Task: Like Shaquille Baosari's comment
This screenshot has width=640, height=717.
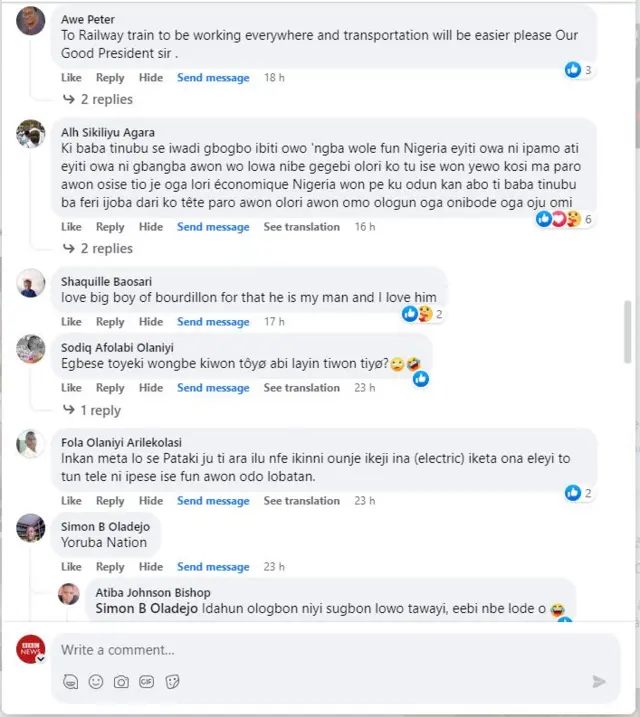Action: click(71, 322)
